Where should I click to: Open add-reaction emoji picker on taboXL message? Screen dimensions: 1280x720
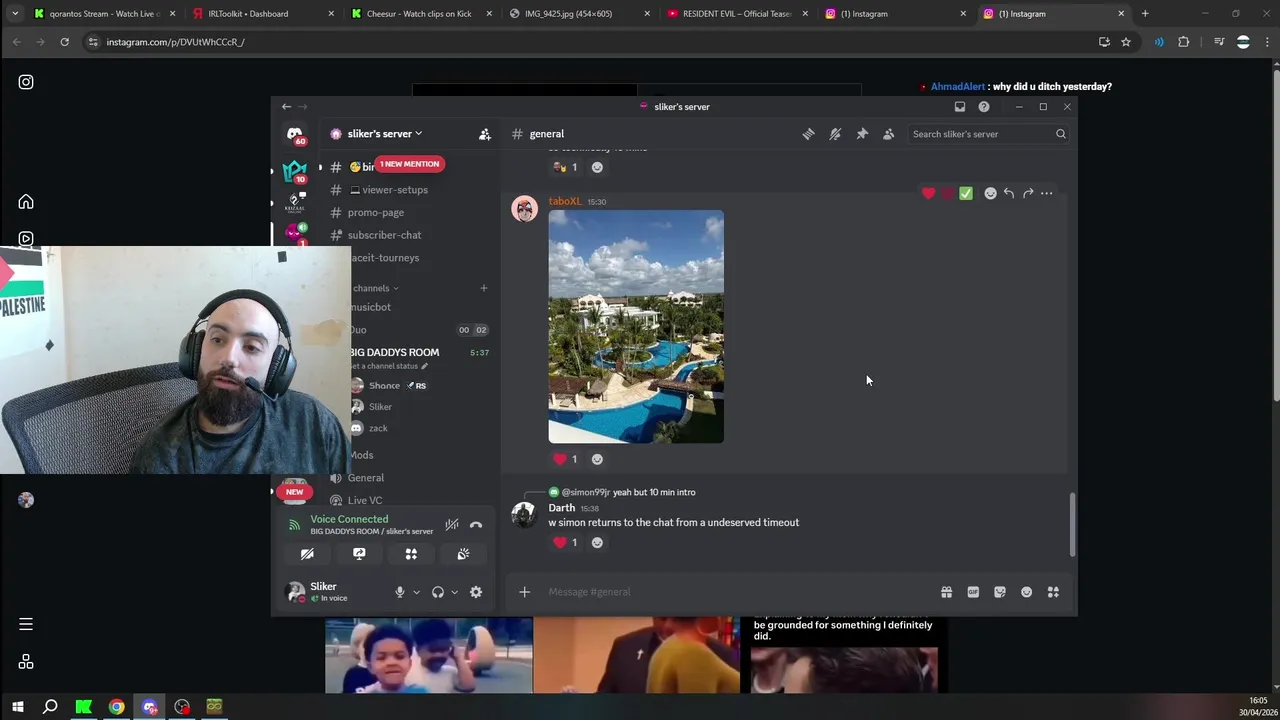click(x=990, y=193)
